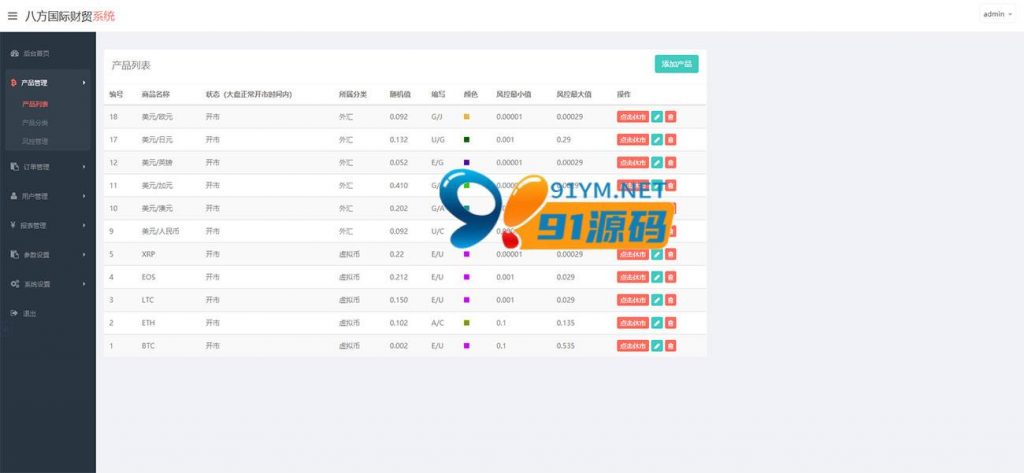Click the olive swatch in ETH row
1024x473 pixels.
pyautogui.click(x=466, y=323)
